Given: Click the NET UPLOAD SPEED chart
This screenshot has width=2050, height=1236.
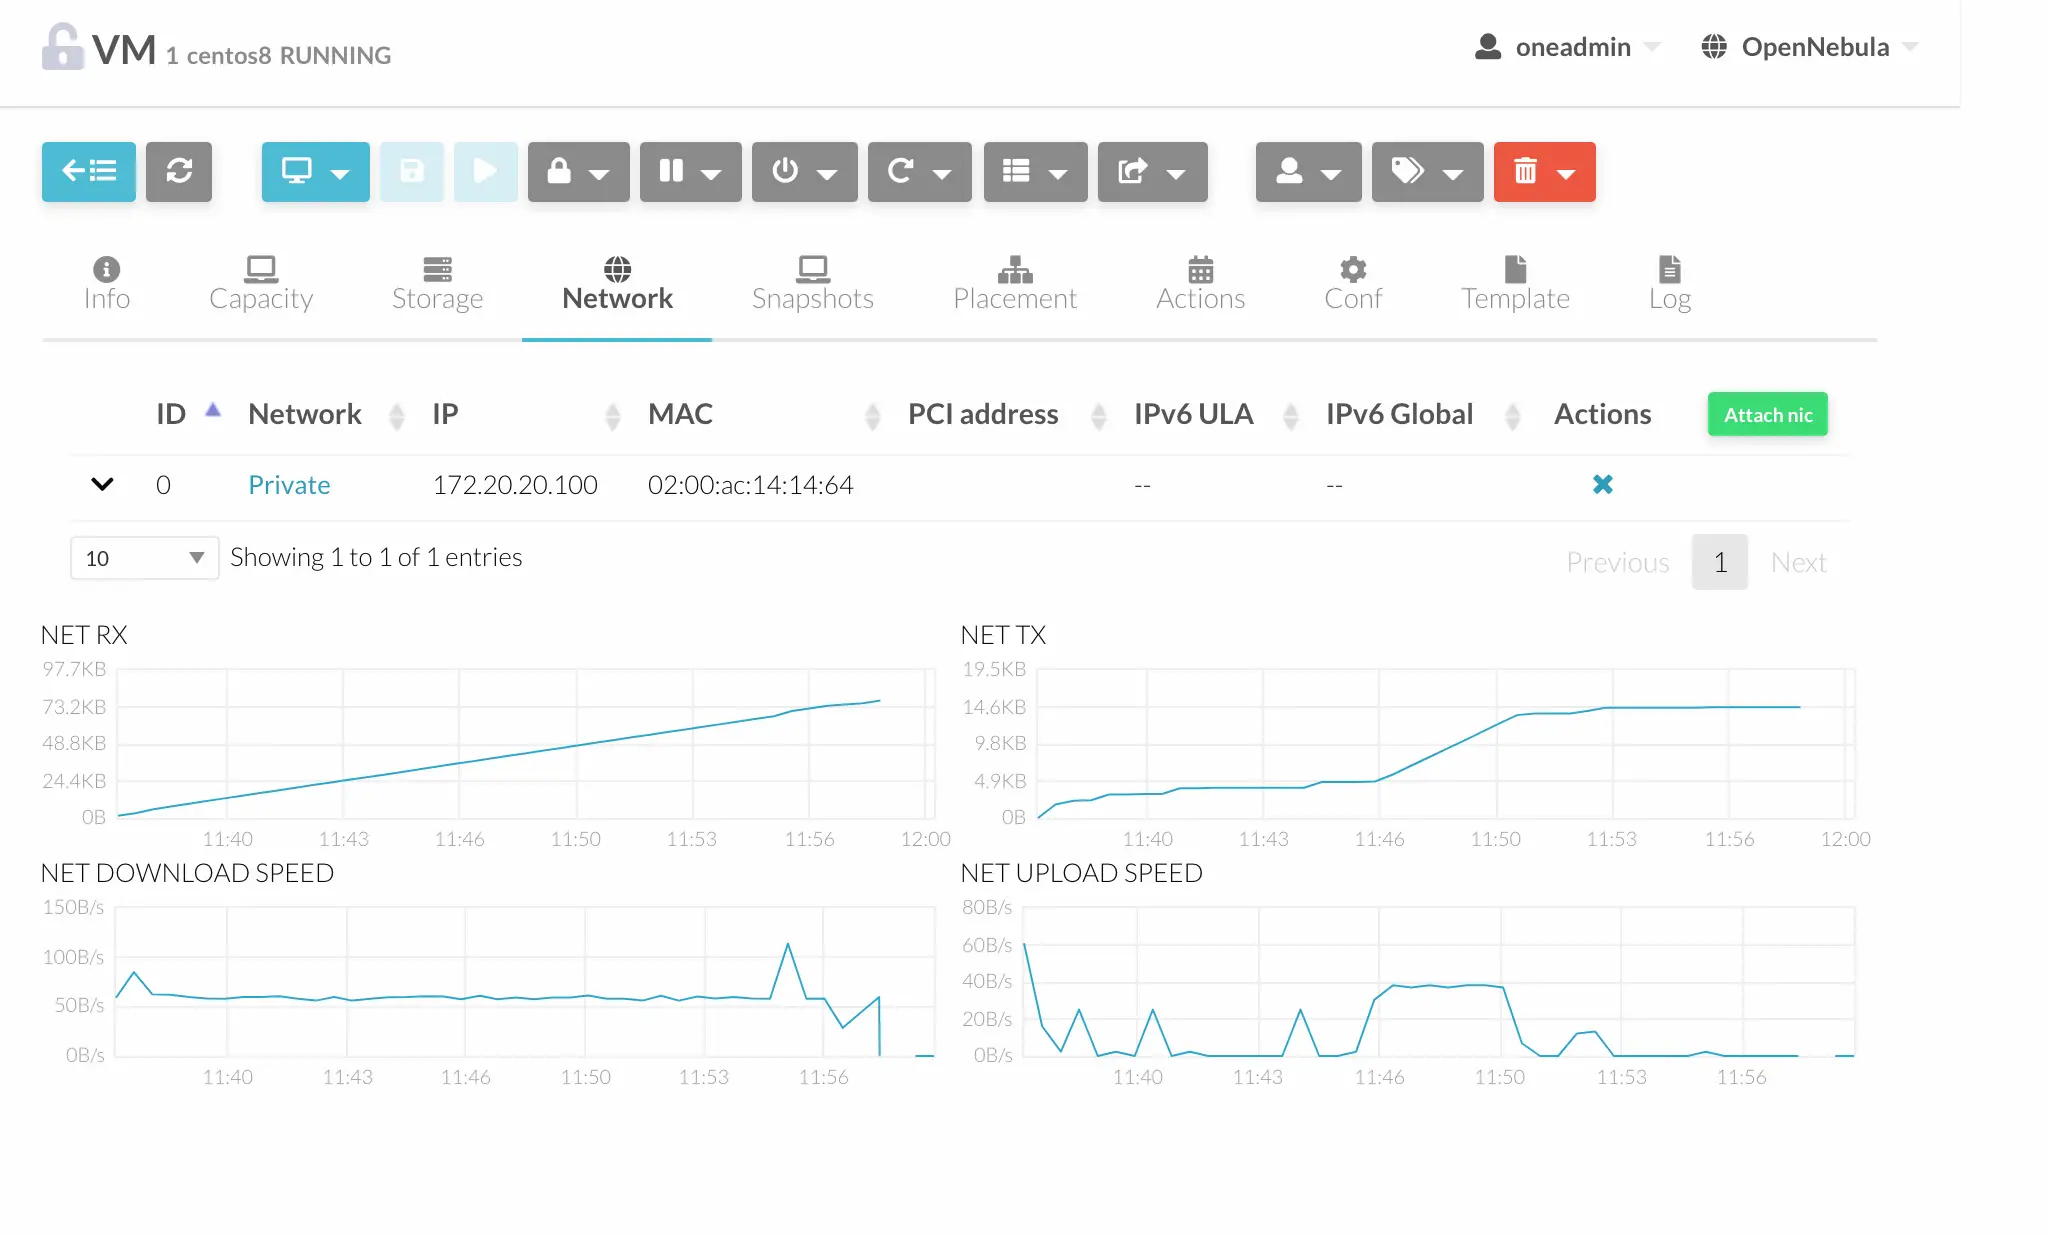Looking at the screenshot, I should tap(1439, 981).
